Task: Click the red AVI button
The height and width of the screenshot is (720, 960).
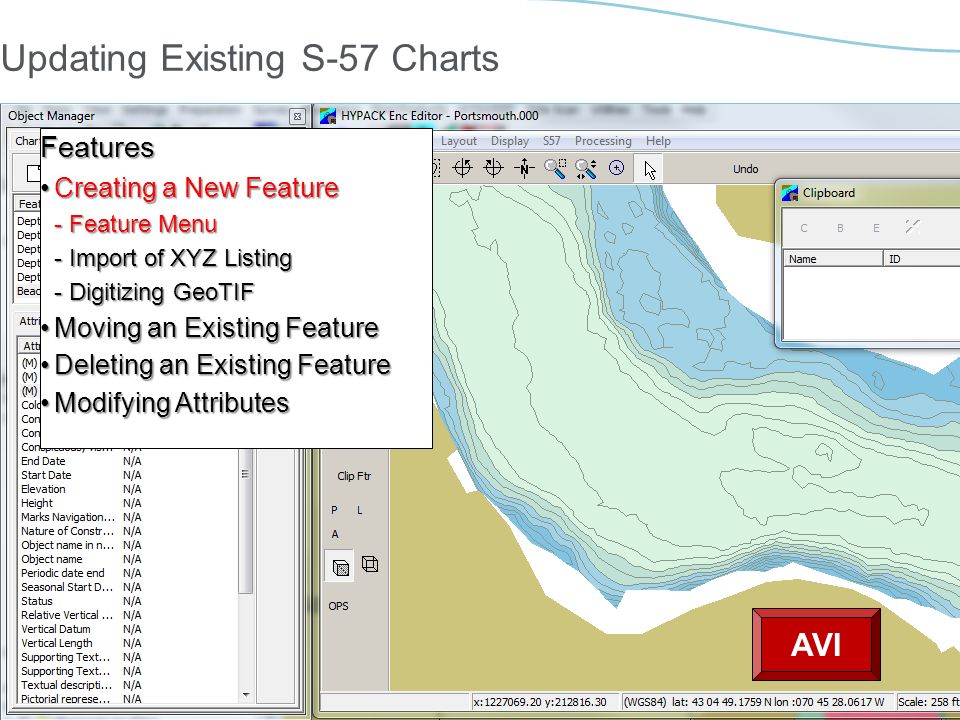Action: point(816,644)
